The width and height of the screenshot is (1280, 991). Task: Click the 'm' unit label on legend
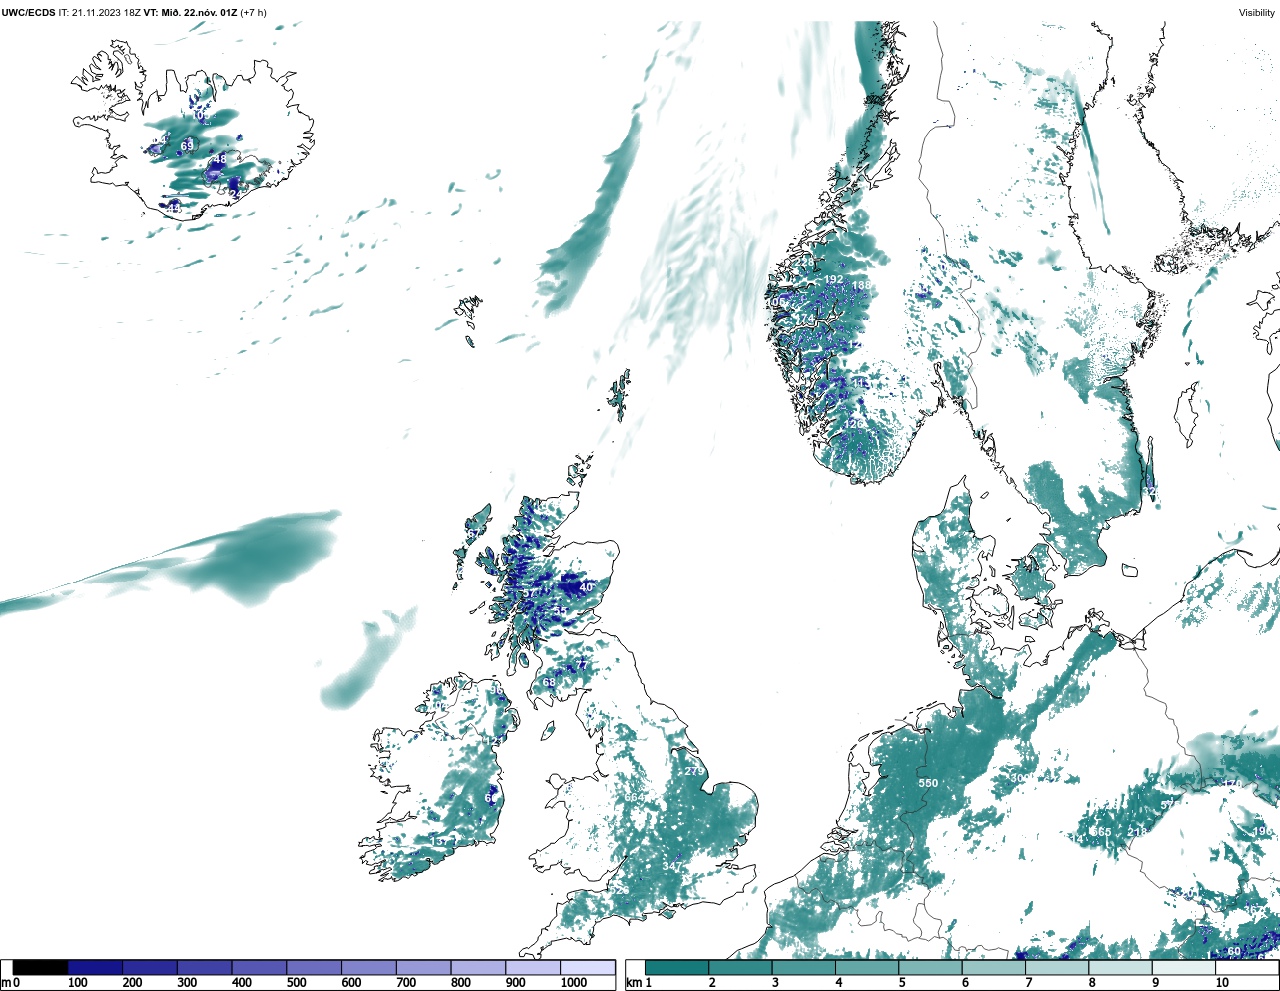pos(6,983)
